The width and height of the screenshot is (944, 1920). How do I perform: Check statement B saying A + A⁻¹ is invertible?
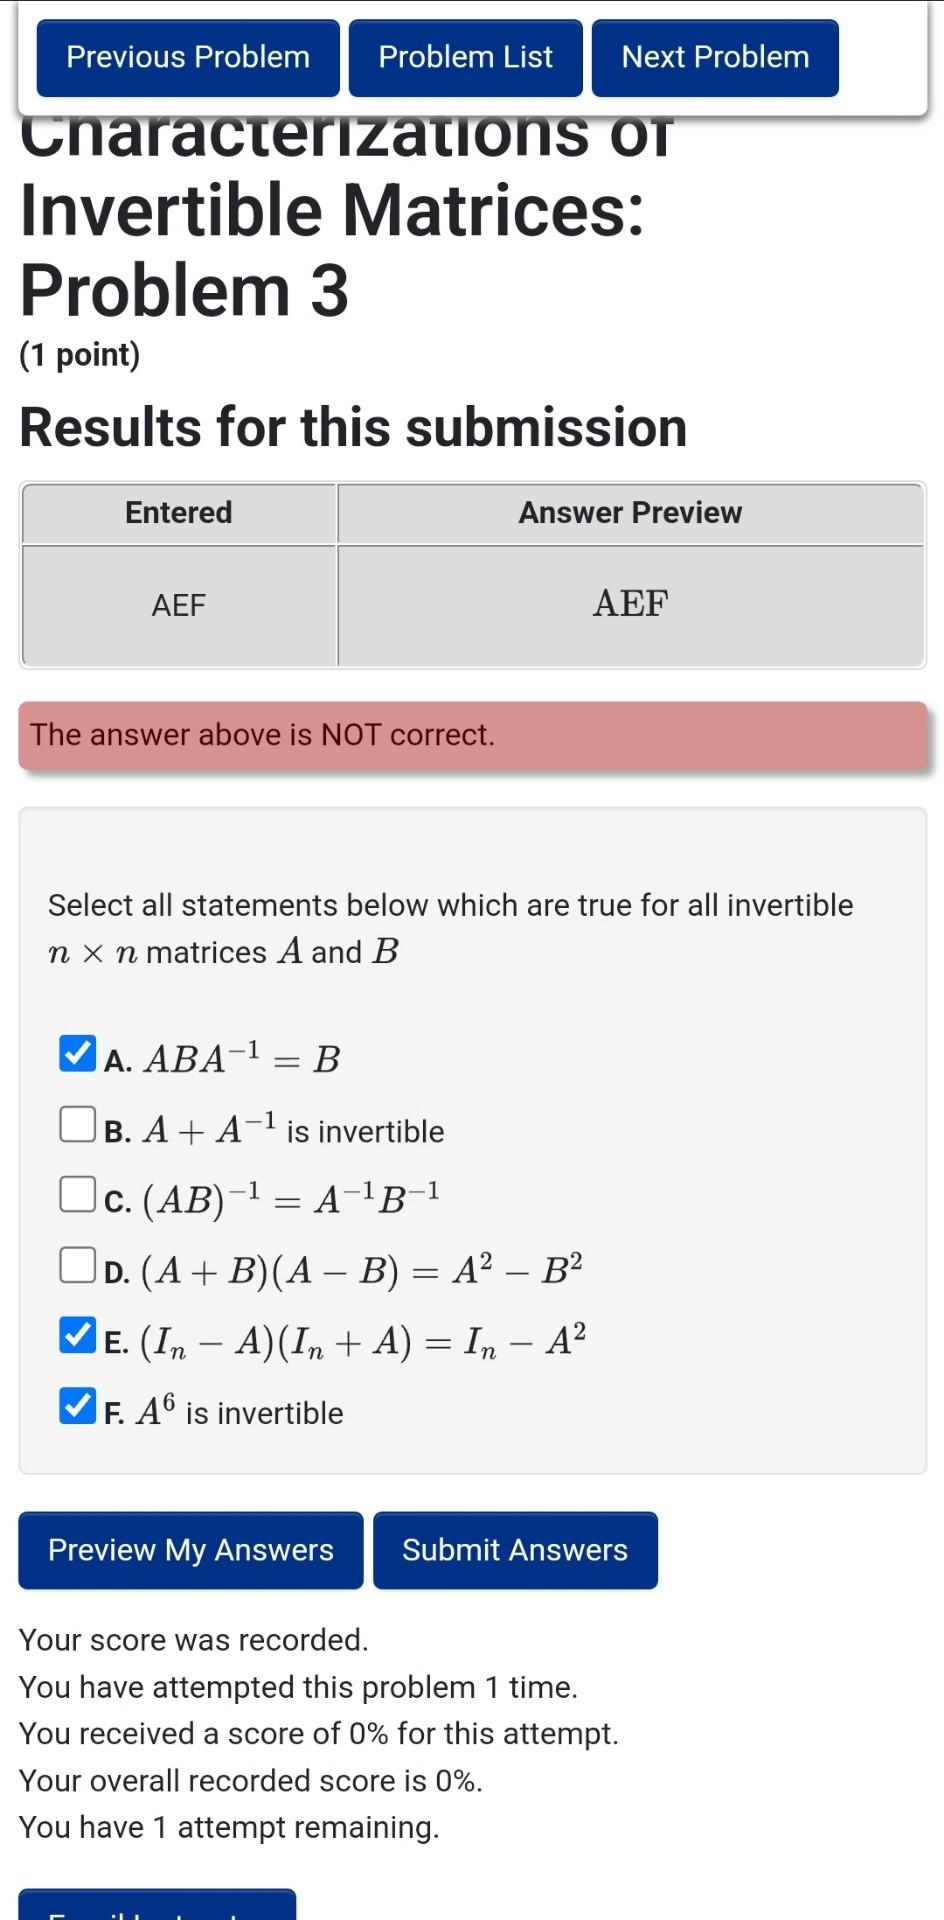click(76, 1125)
